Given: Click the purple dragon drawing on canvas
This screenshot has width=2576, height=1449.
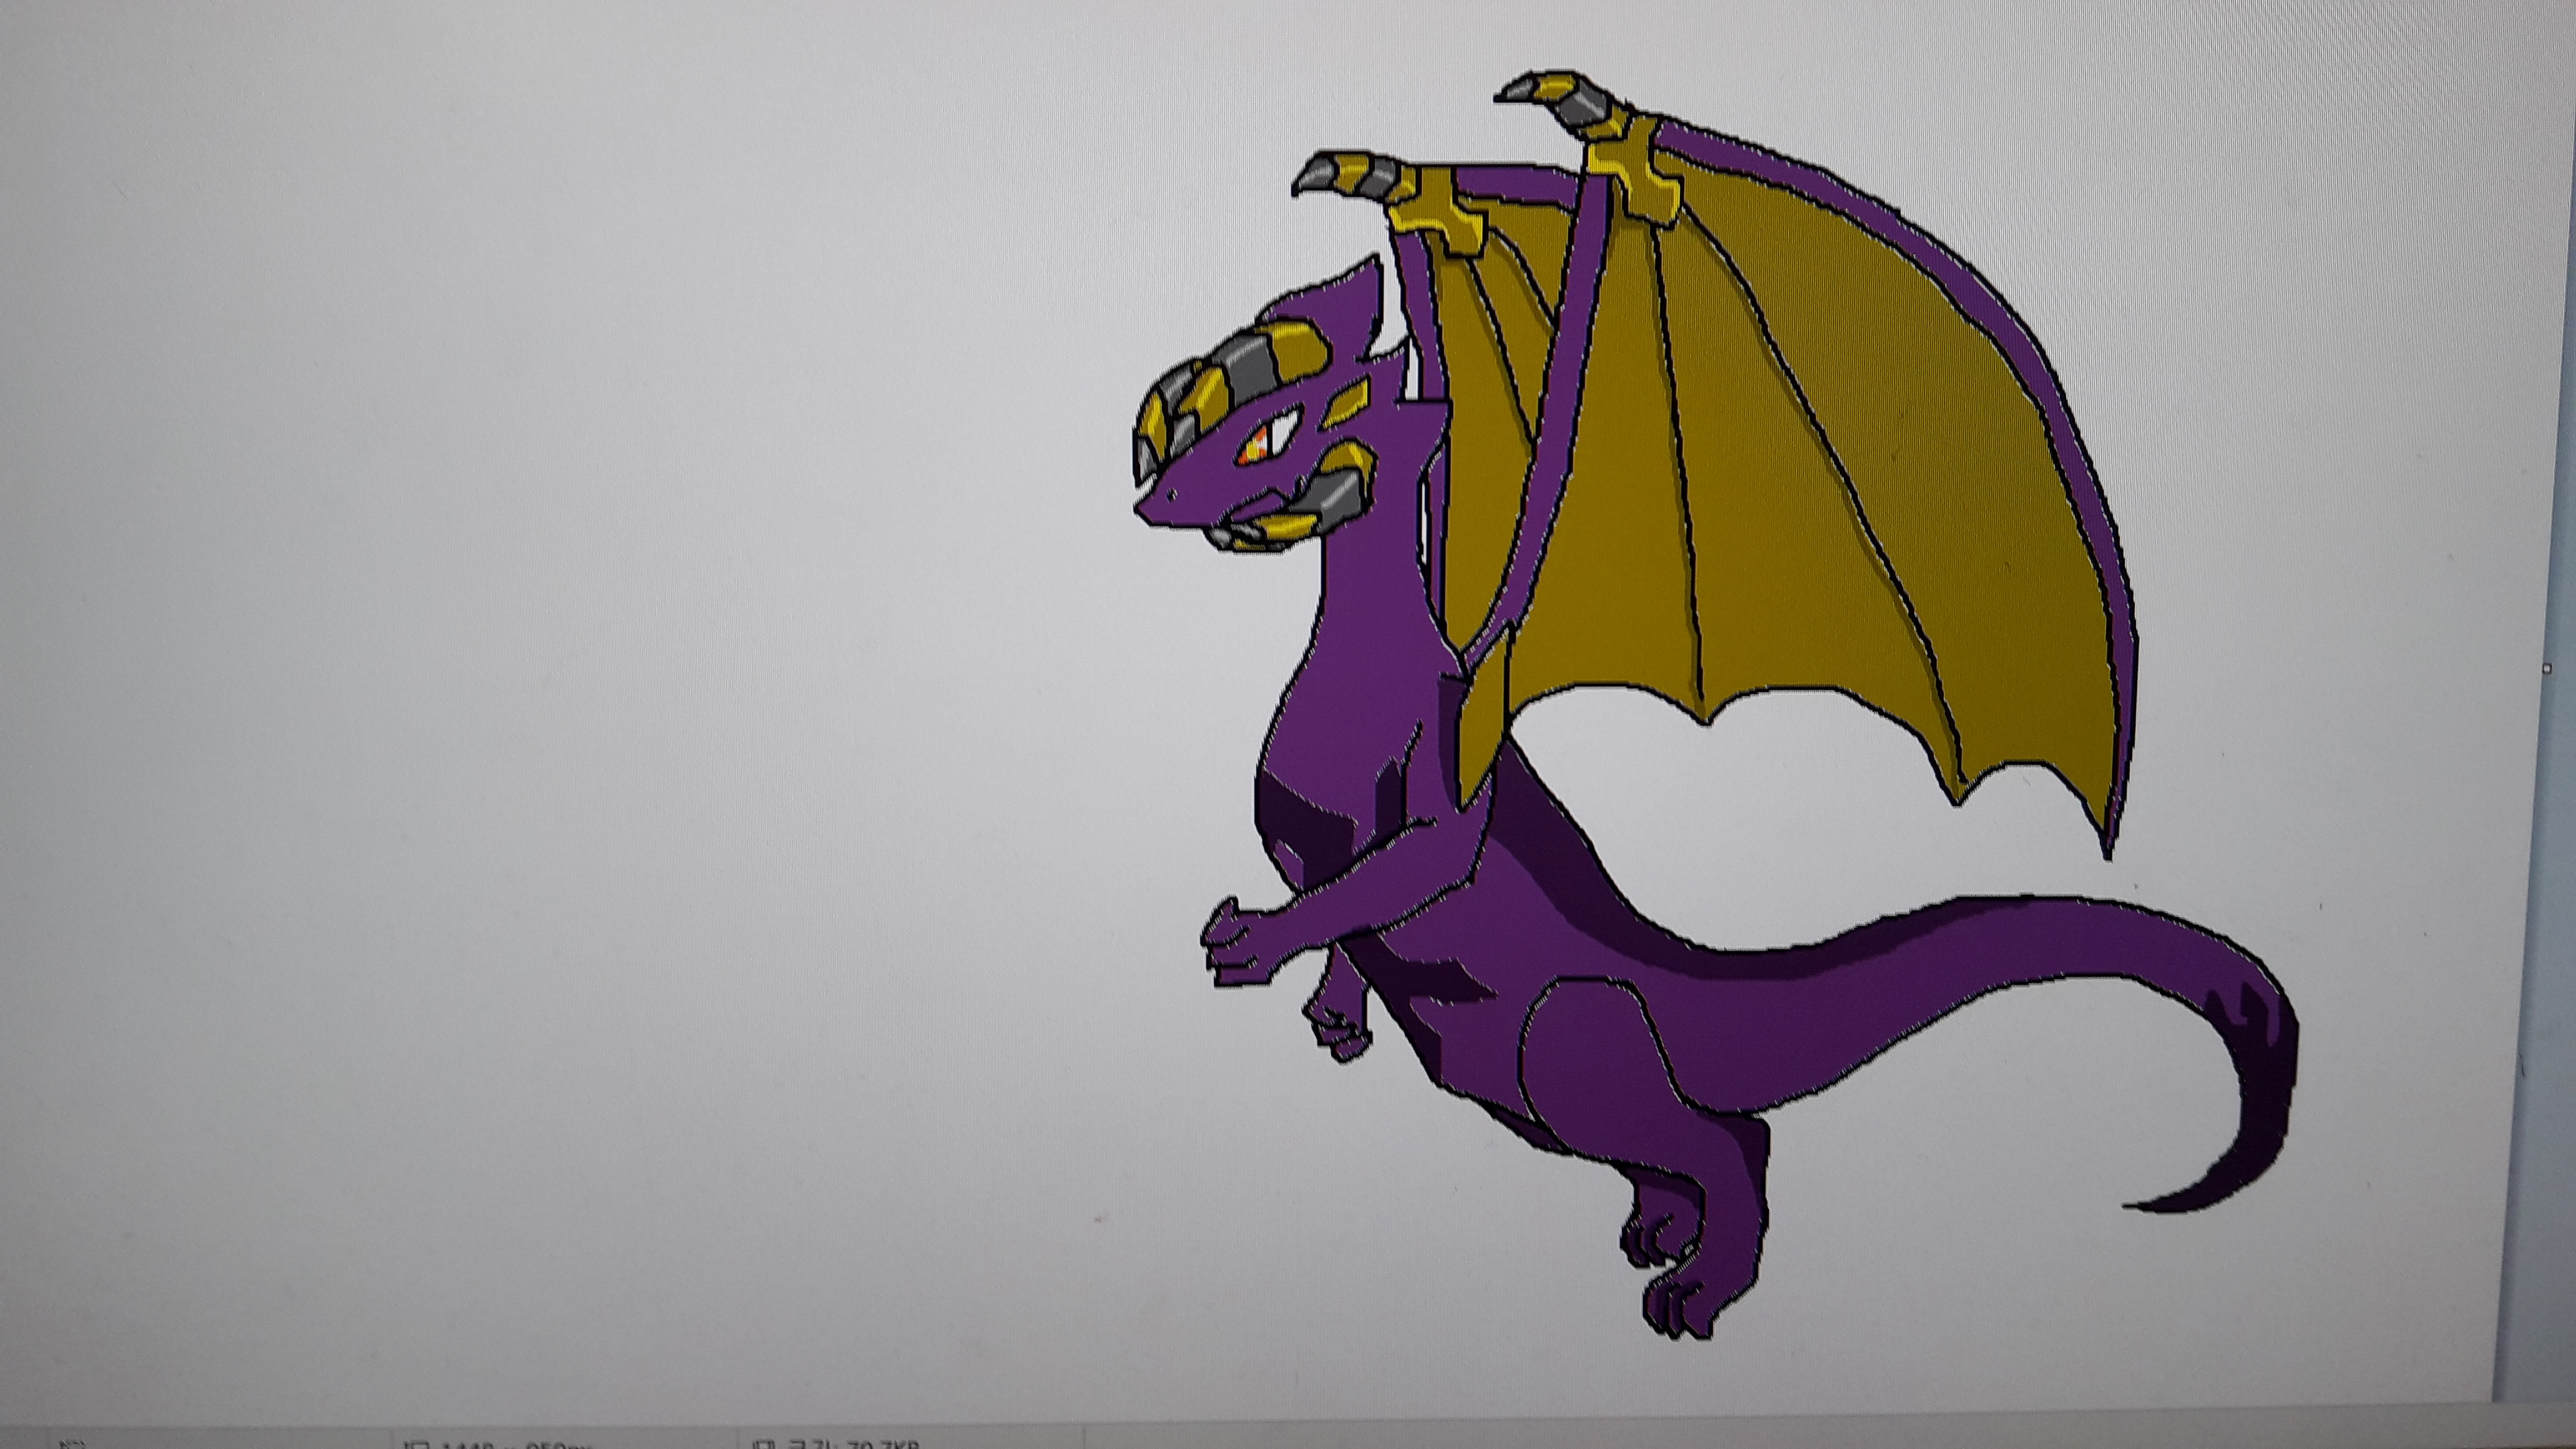Looking at the screenshot, I should [1716, 705].
